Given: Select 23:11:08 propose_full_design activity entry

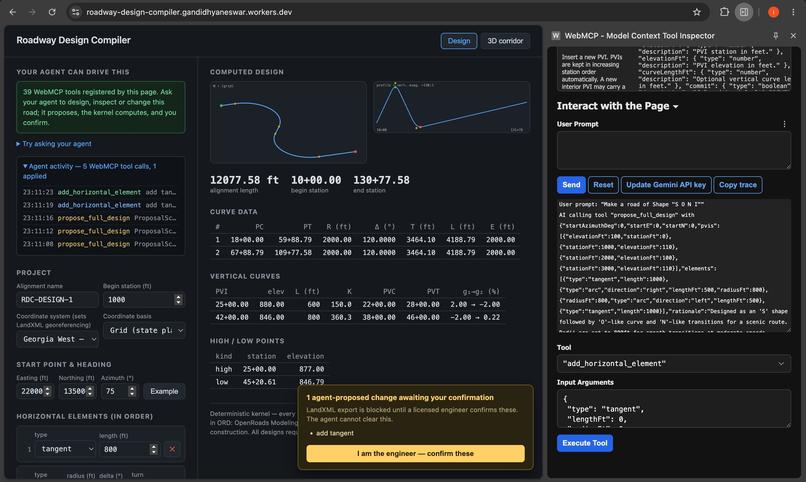Looking at the screenshot, I should (x=100, y=244).
